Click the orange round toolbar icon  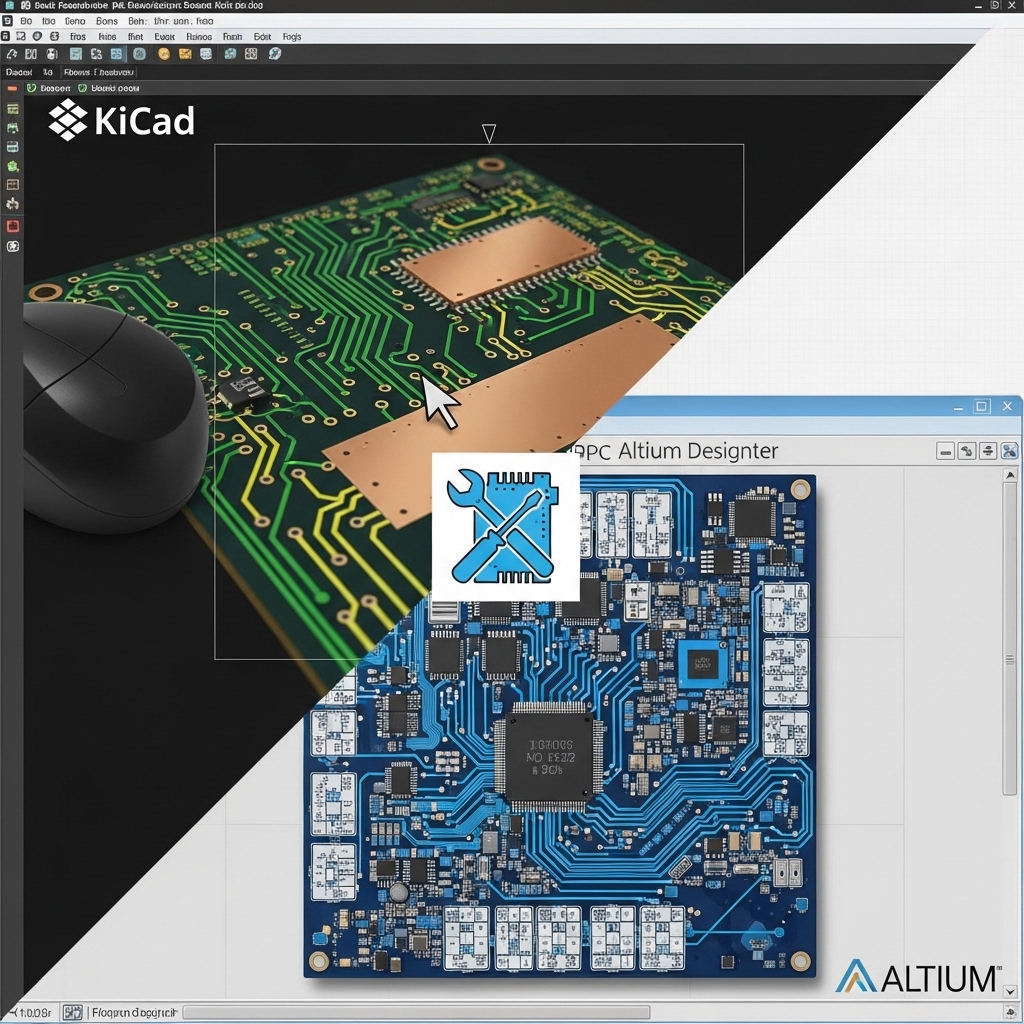[x=164, y=54]
